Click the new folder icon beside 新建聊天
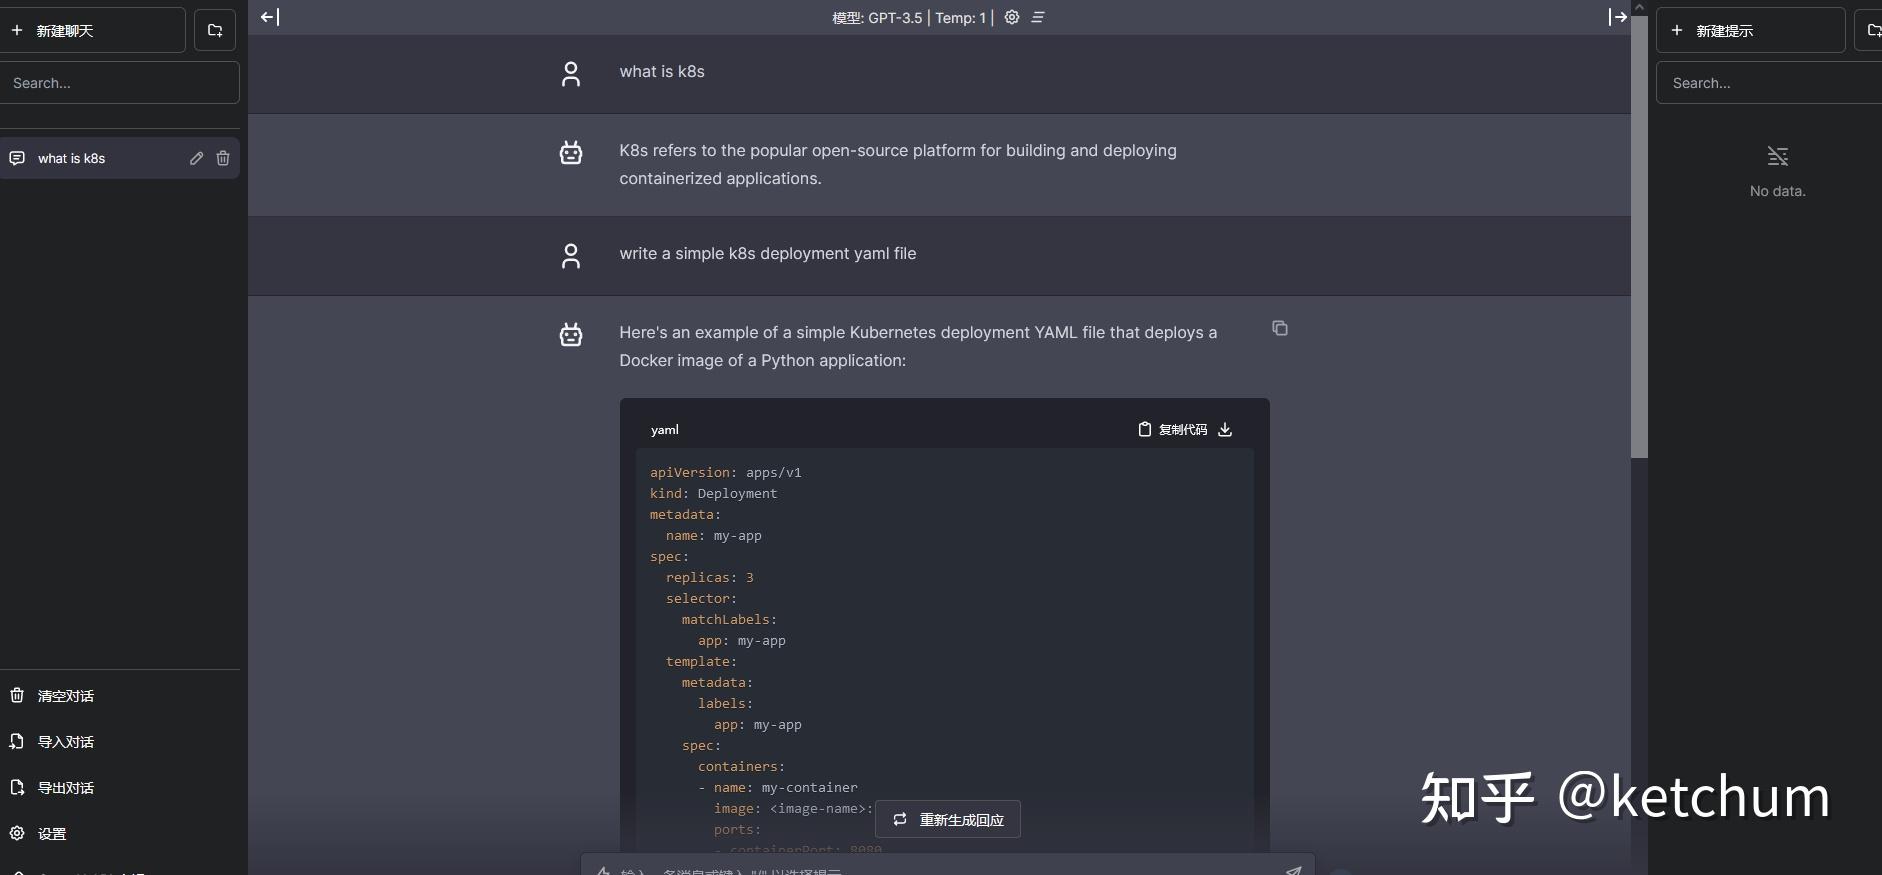1882x875 pixels. tap(215, 30)
